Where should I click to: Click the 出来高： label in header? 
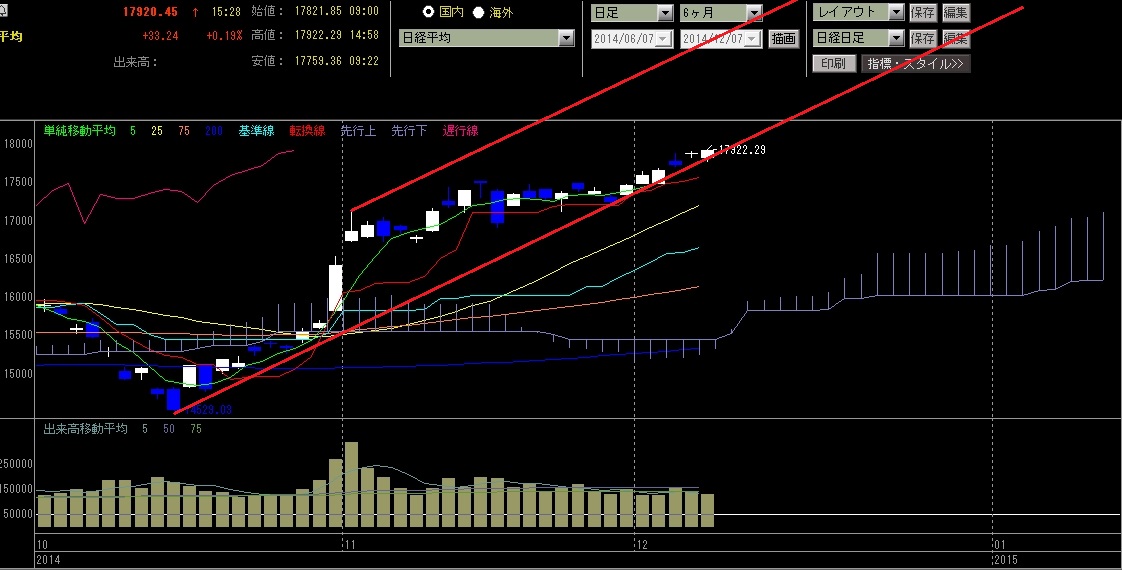(x=135, y=62)
